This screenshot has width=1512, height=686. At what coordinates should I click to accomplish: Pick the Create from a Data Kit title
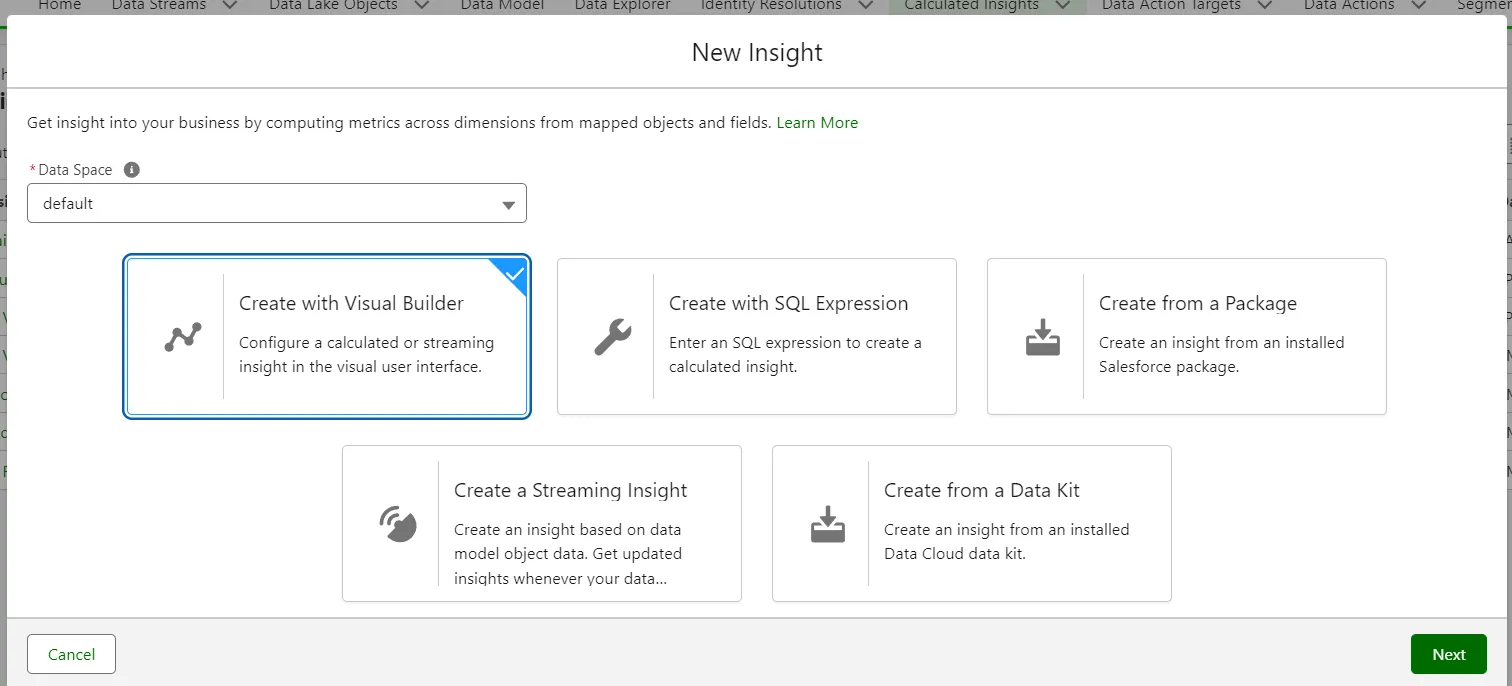tap(981, 490)
